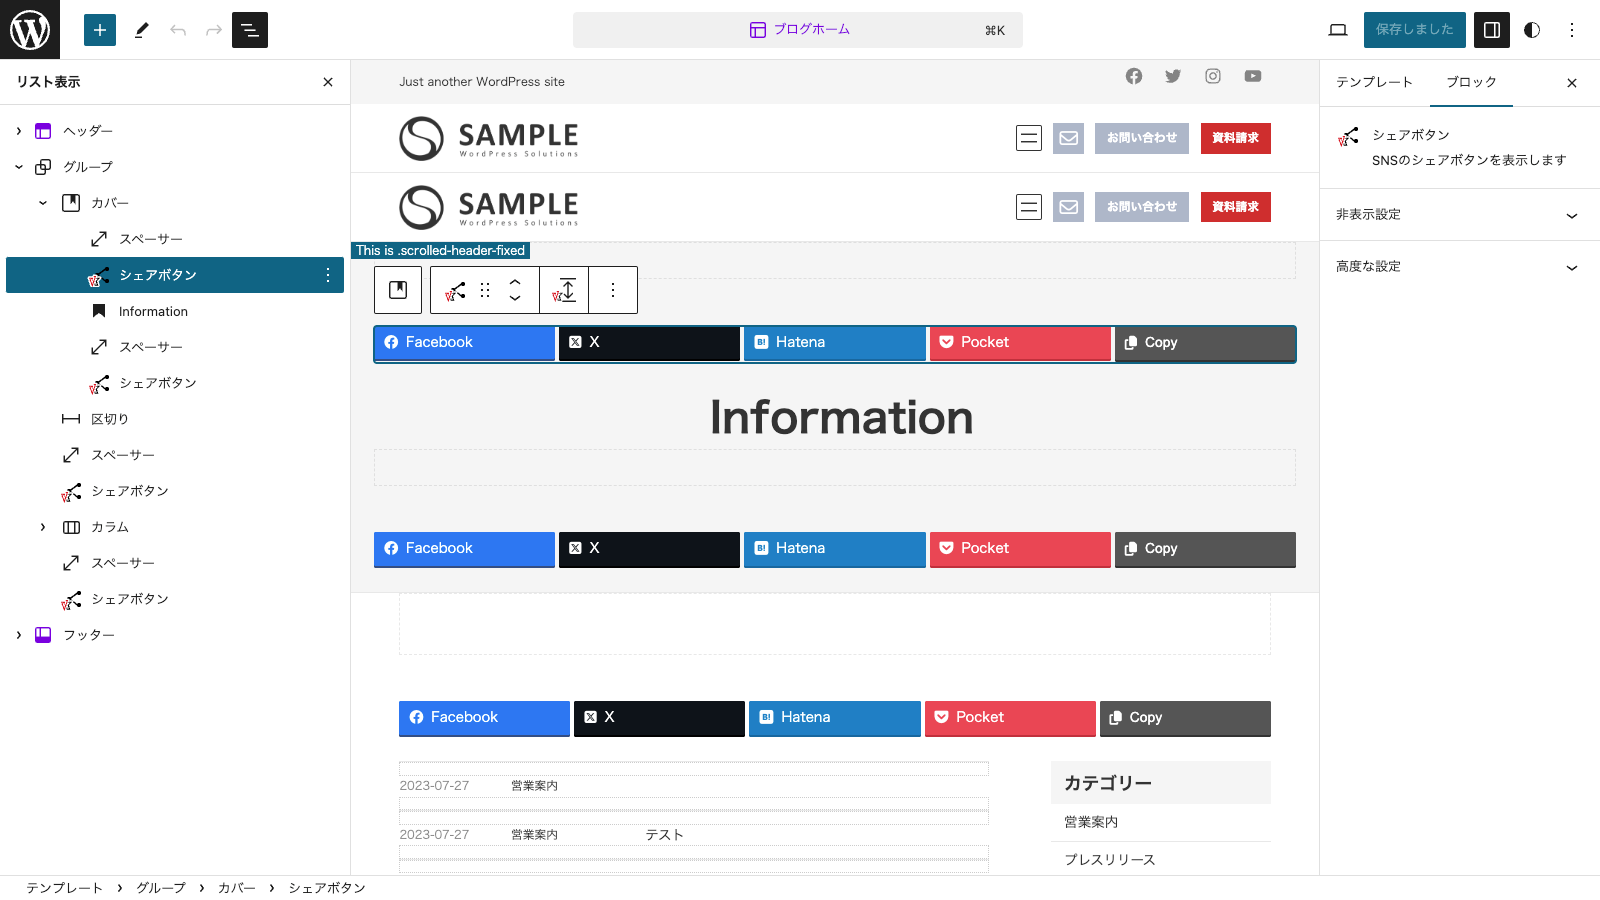Click Facebook in the selected share block

(464, 343)
